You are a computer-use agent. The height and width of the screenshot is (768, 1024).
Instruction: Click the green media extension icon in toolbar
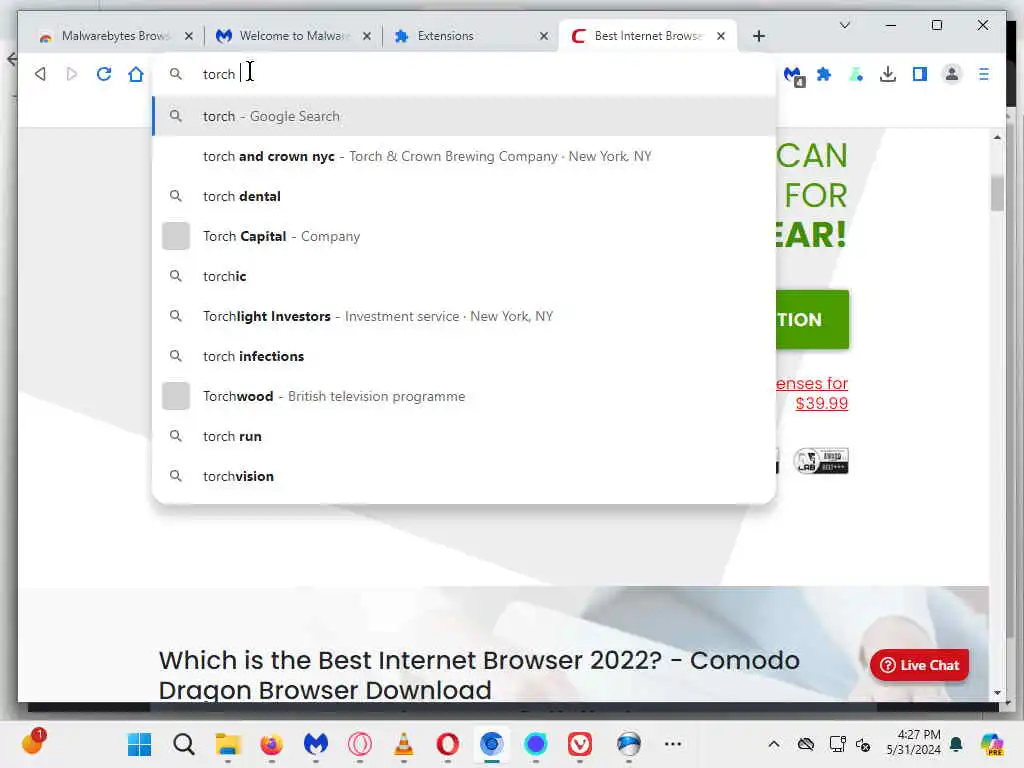pyautogui.click(x=856, y=74)
